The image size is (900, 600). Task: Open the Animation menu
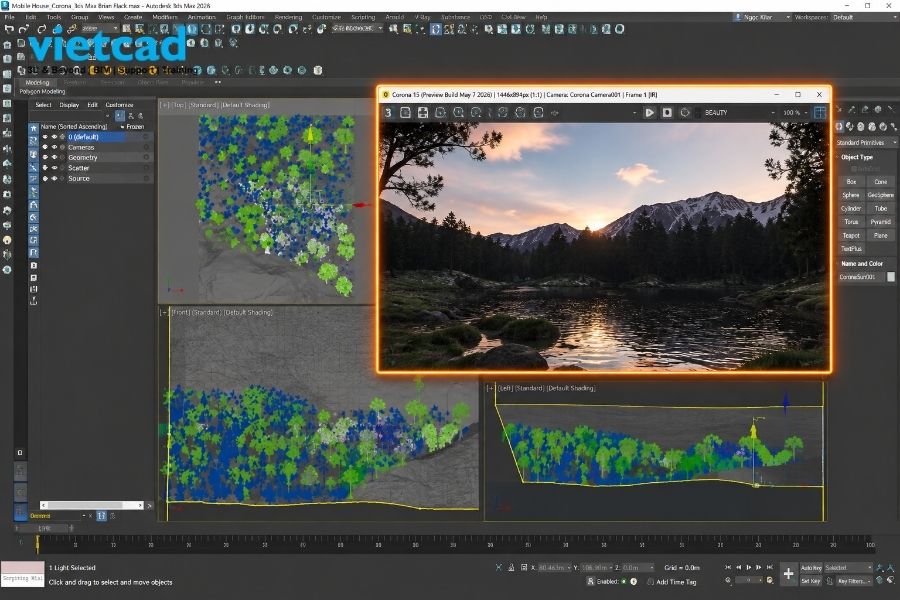click(201, 17)
